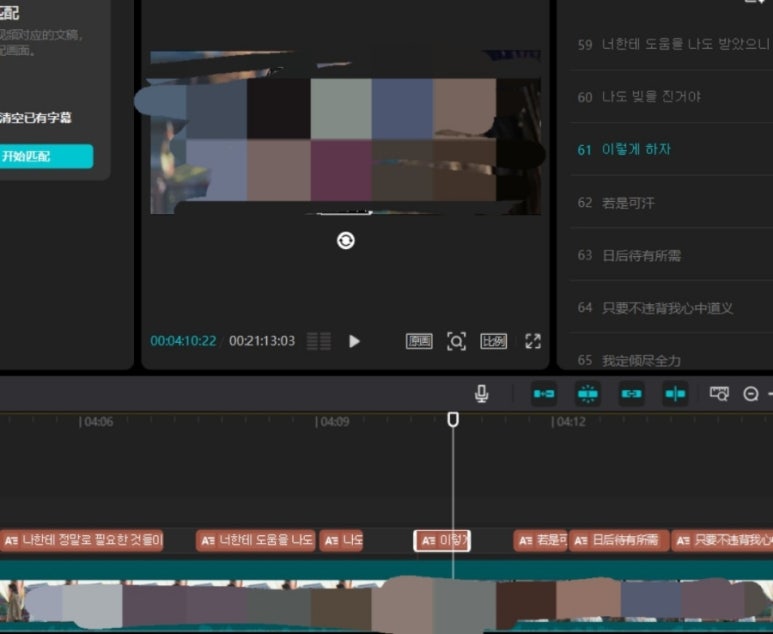Select subtitle line 59 in the list
Viewport: 773px width, 634px height.
[671, 44]
